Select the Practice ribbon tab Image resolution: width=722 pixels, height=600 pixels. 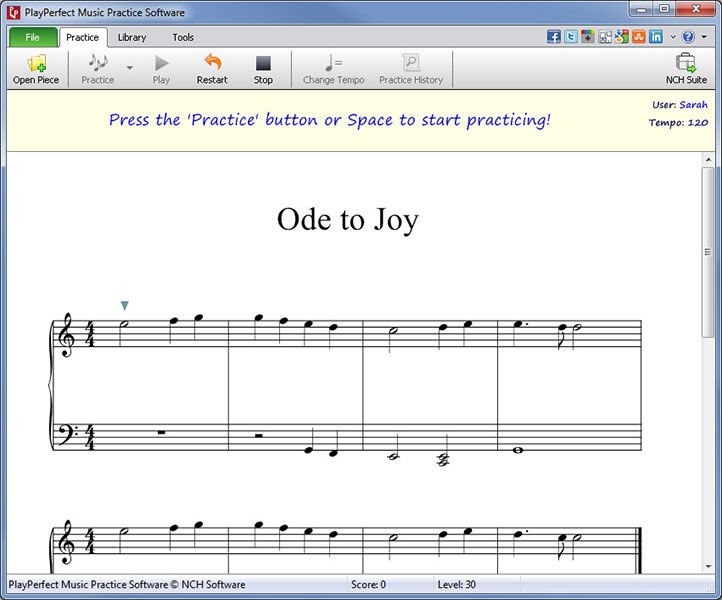pyautogui.click(x=82, y=37)
